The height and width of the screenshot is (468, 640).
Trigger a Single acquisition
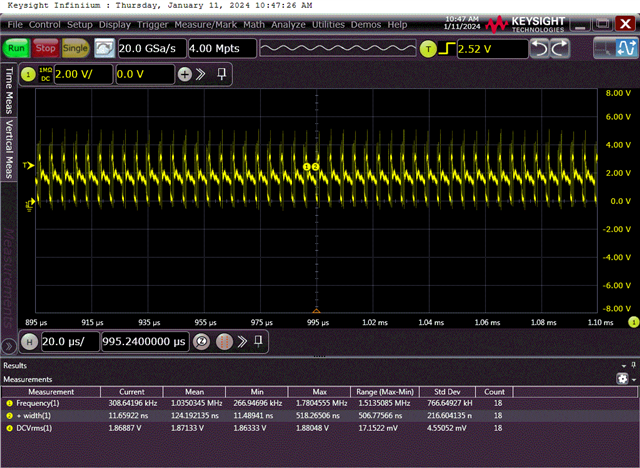point(75,48)
